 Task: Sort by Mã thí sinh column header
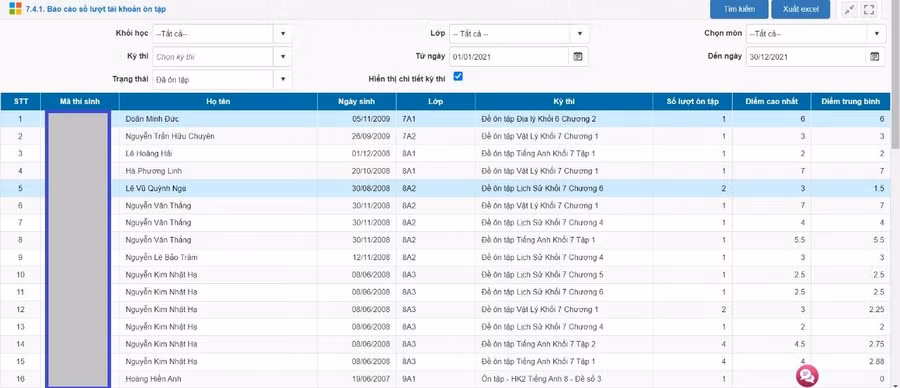coord(80,101)
